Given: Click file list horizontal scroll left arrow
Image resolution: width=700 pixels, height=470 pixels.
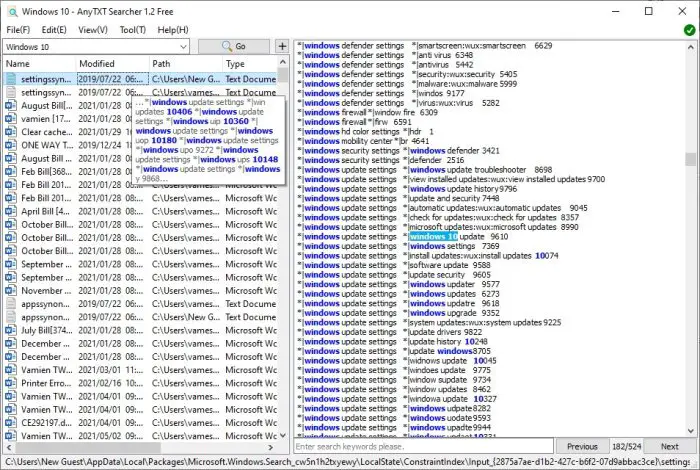Looking at the screenshot, I should tap(8, 447).
